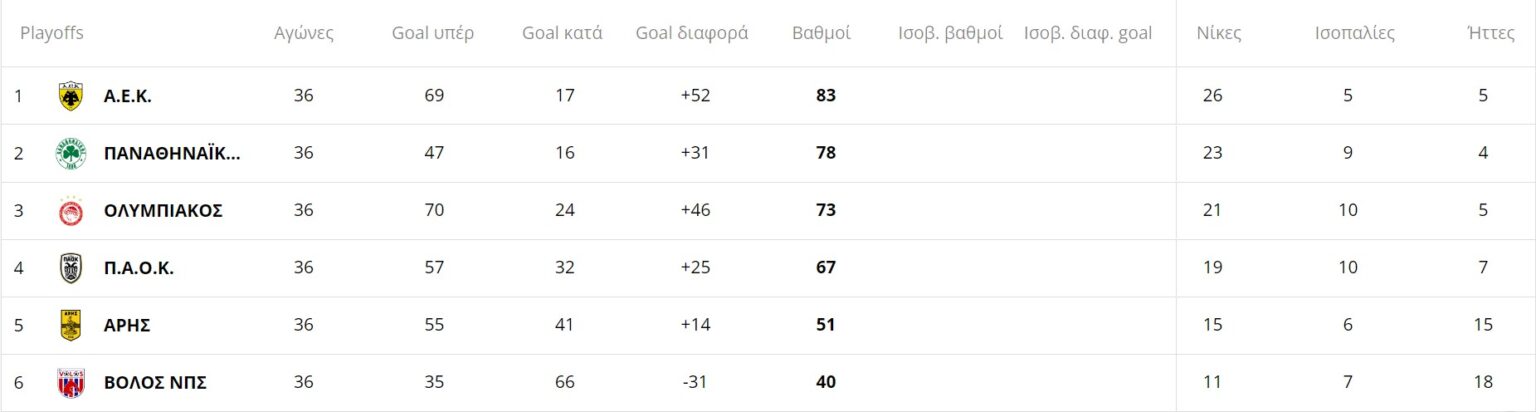The width and height of the screenshot is (1536, 412).
Task: Sort table by Βαθμοί column header
Action: tap(821, 33)
